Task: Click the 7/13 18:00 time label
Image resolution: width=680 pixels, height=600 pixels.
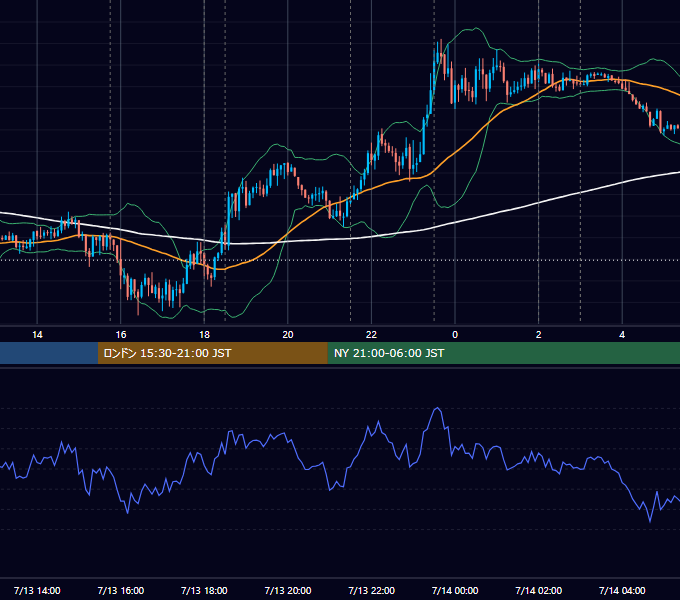Action: (204, 590)
